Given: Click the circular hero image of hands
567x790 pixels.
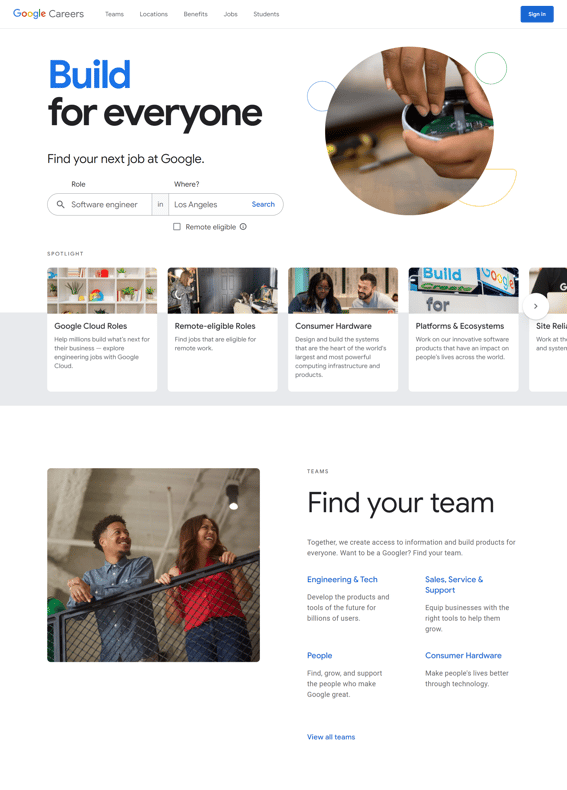Looking at the screenshot, I should pyautogui.click(x=410, y=131).
